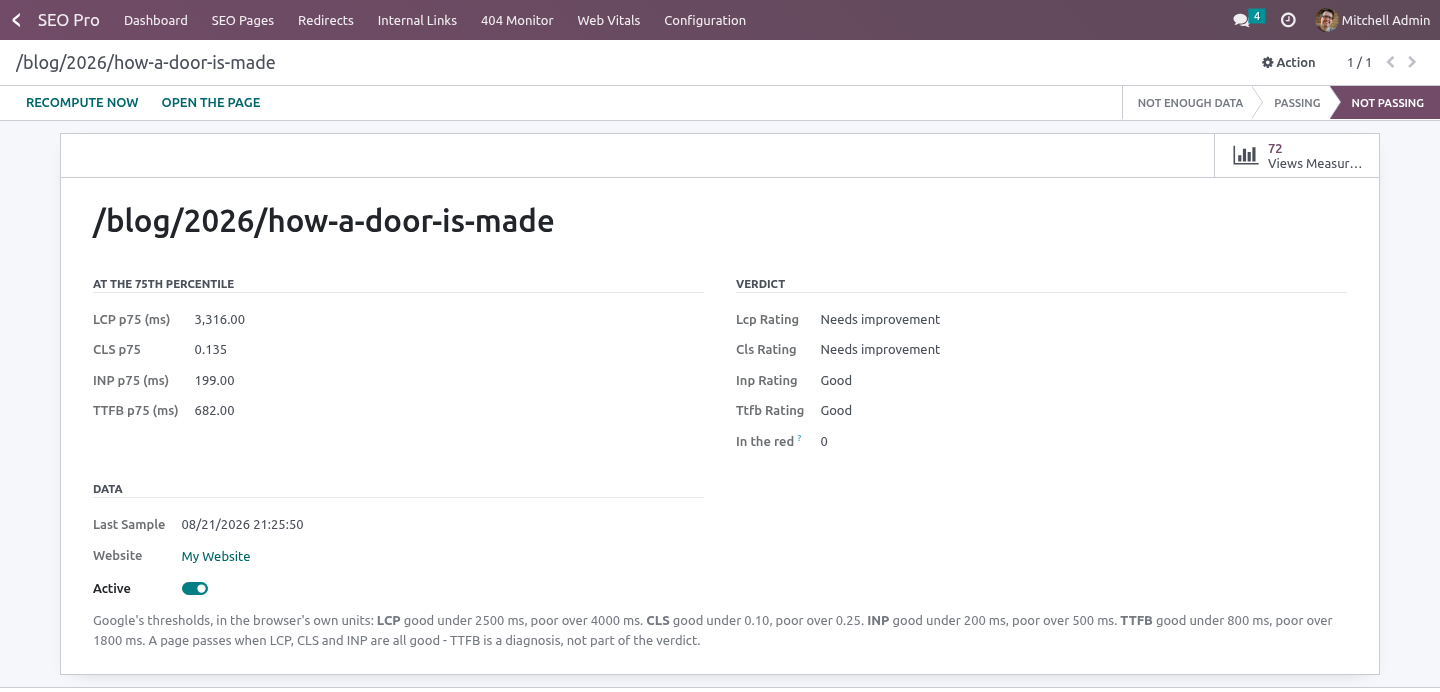Click the SEO Pro app title
The width and height of the screenshot is (1440, 692).
(69, 20)
